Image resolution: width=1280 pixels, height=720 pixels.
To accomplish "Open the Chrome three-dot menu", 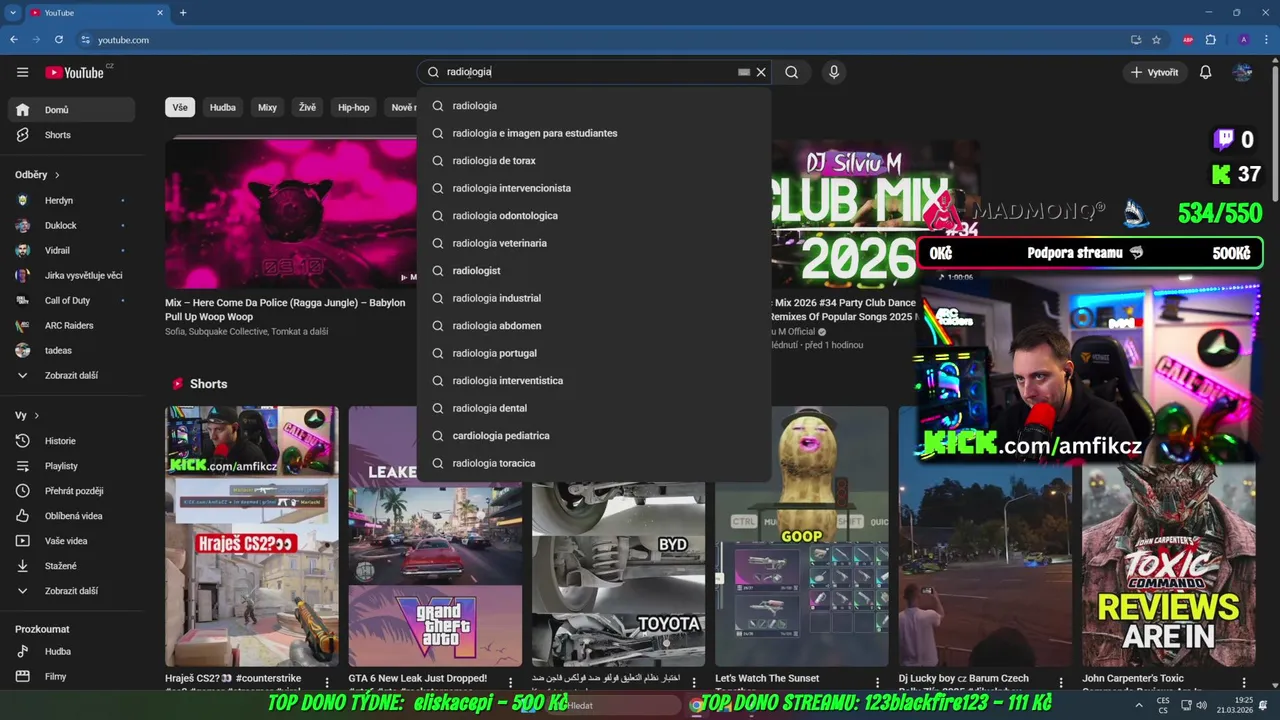I will 1266,40.
